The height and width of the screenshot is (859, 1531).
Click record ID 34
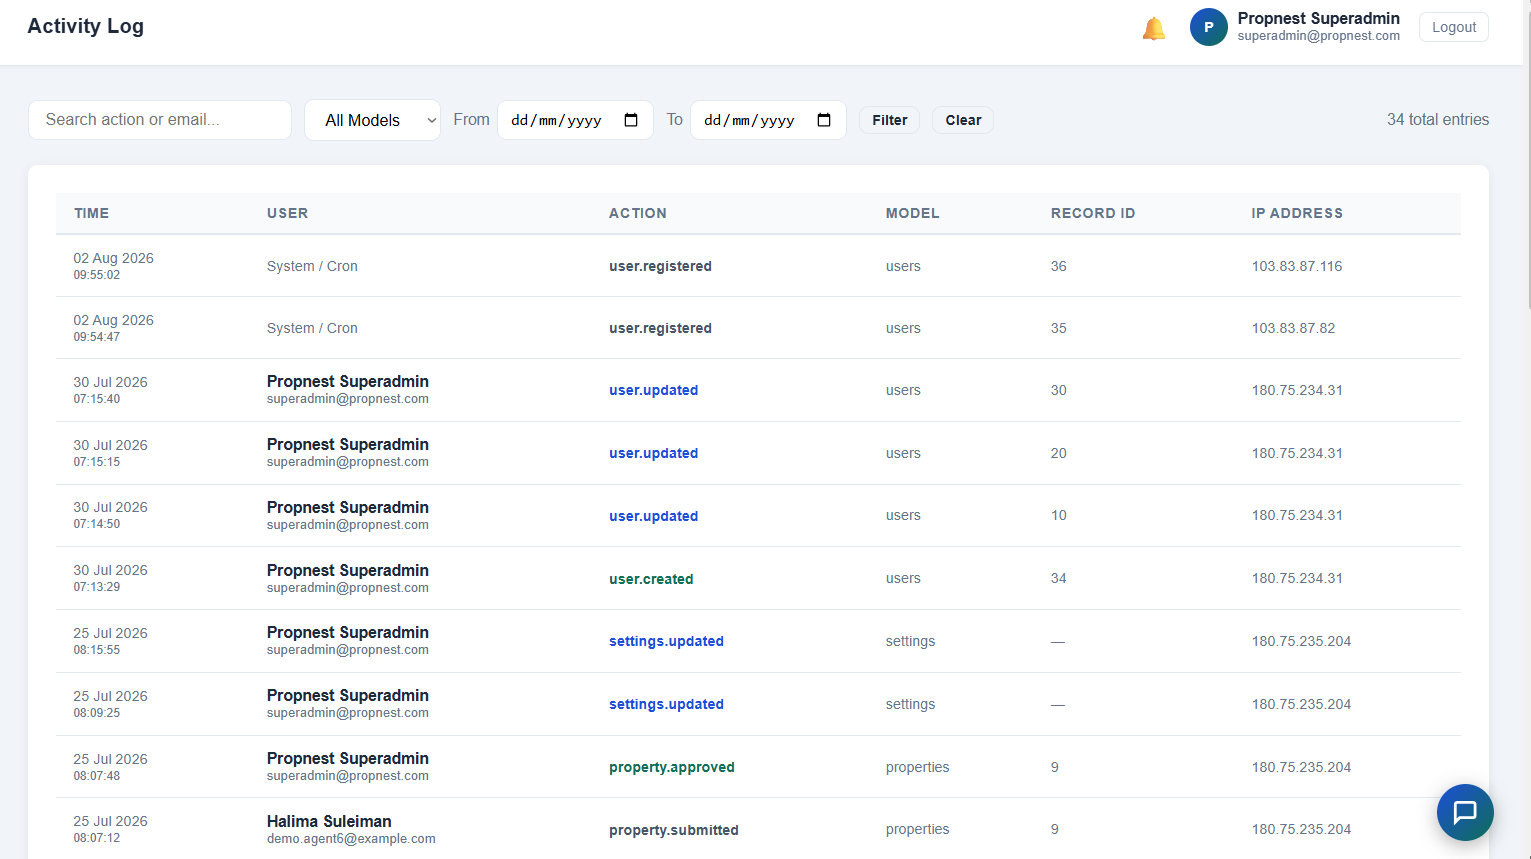point(1059,578)
